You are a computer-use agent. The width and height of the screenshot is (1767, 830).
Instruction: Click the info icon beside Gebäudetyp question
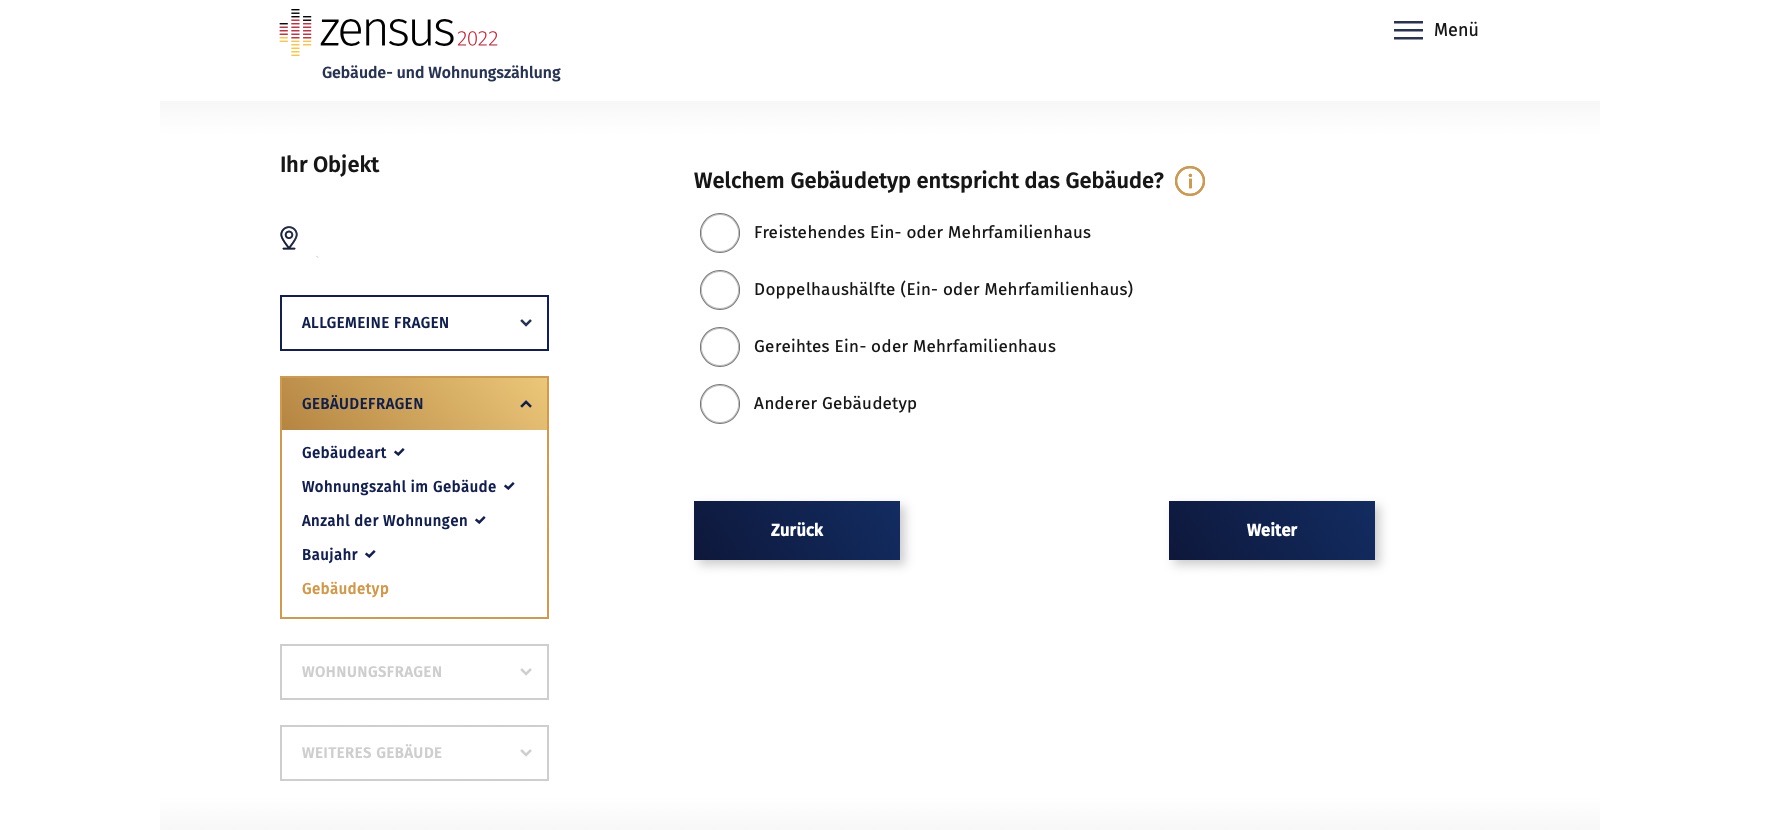[x=1189, y=181]
